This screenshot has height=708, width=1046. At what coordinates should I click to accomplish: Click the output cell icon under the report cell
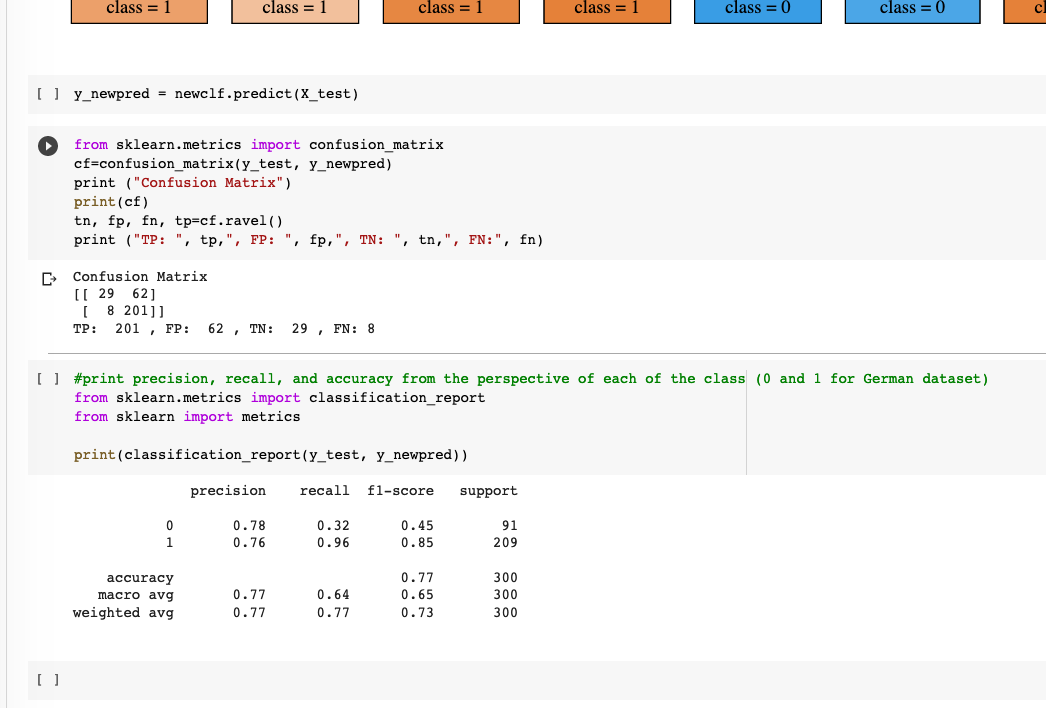coord(47,490)
